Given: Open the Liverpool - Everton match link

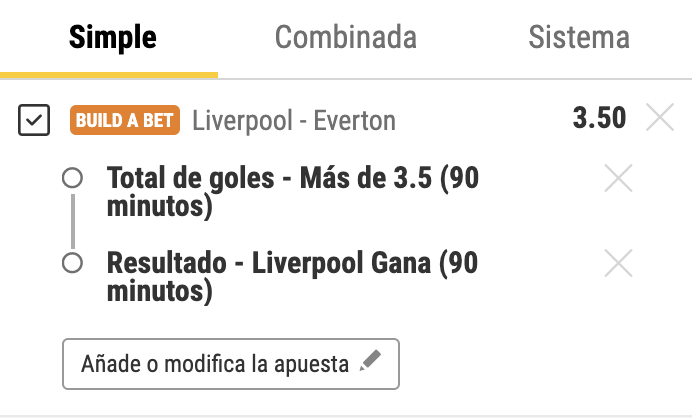Looking at the screenshot, I should pyautogui.click(x=294, y=121).
